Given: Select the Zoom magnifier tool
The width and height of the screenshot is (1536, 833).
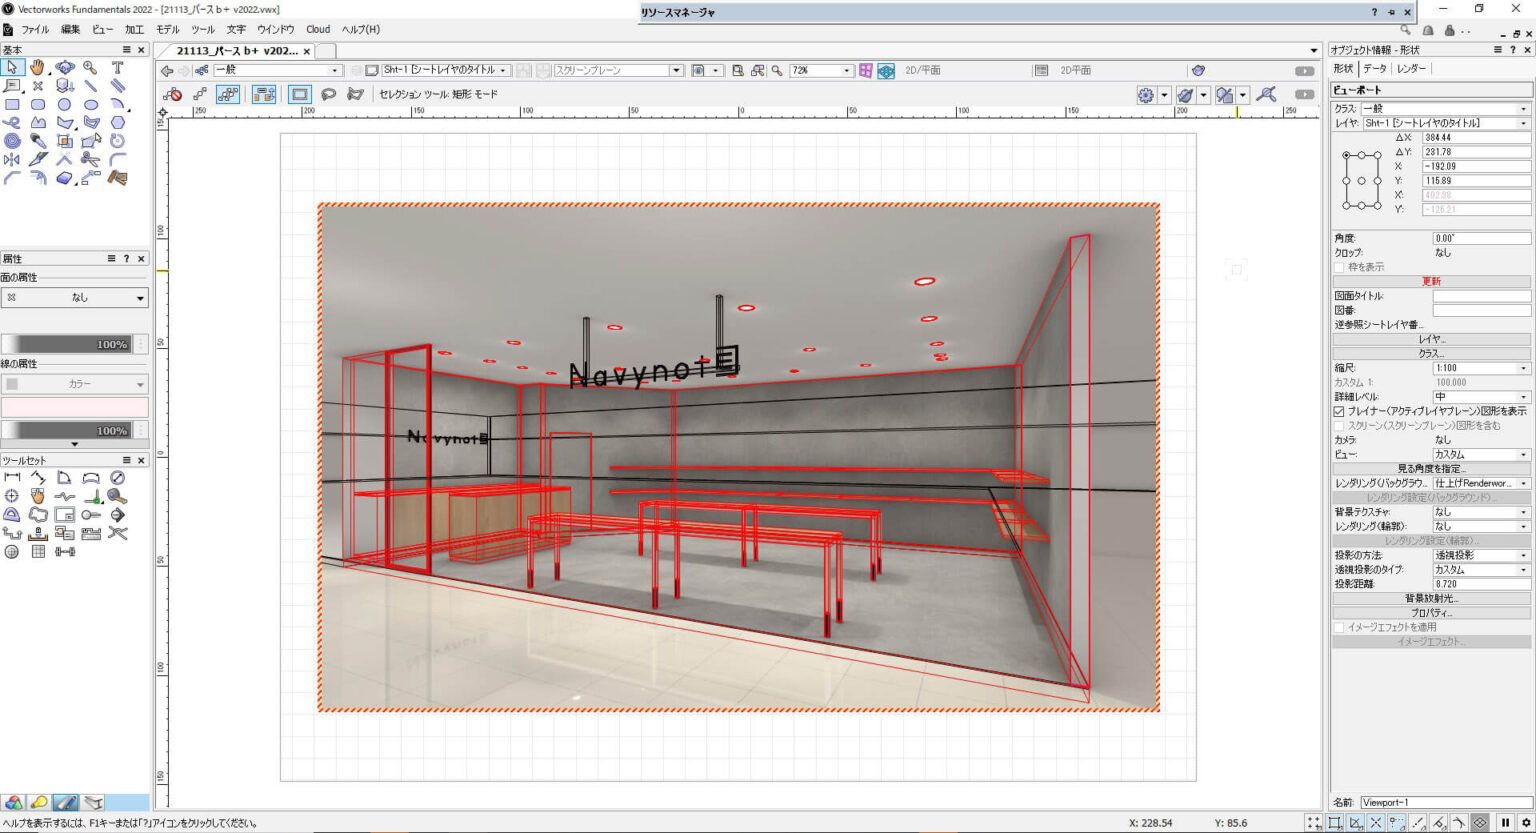Looking at the screenshot, I should (90, 68).
